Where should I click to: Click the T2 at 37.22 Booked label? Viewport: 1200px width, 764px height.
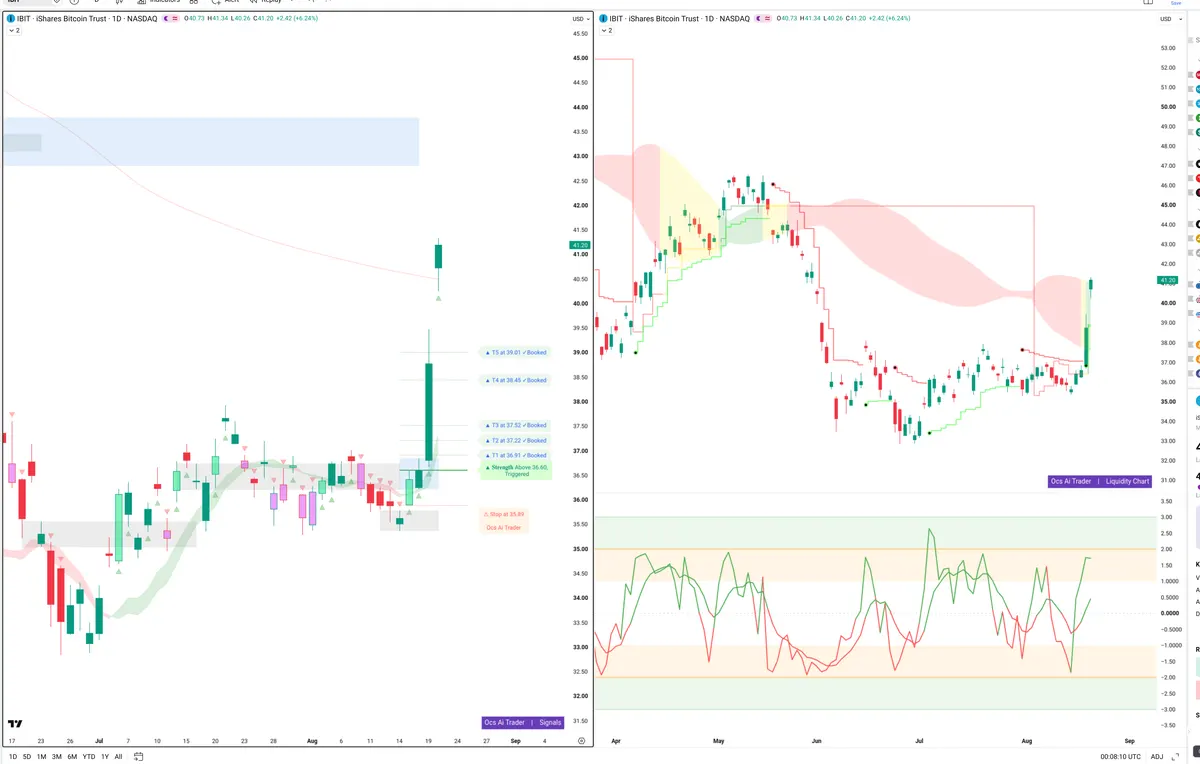516,440
